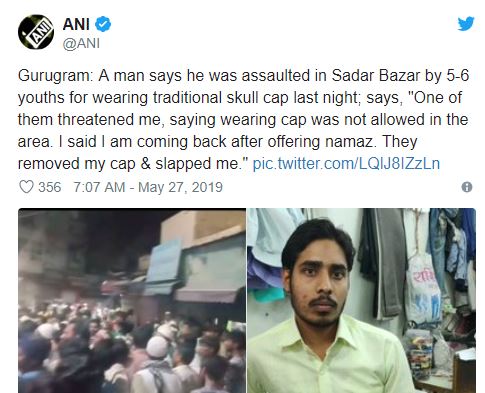
Task: Open the pic.twitter.com/LQlJ8IZzLn link
Action: click(346, 164)
